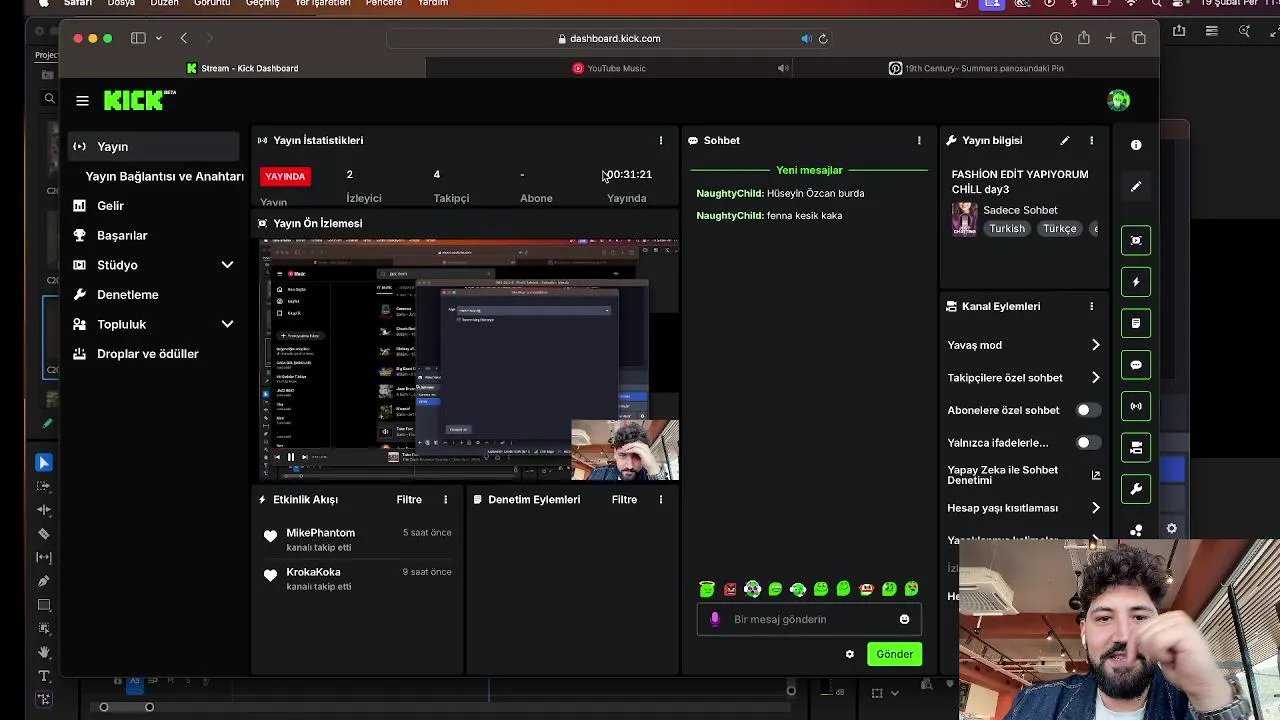1280x720 pixels.
Task: Go back in Safari
Action: (184, 38)
